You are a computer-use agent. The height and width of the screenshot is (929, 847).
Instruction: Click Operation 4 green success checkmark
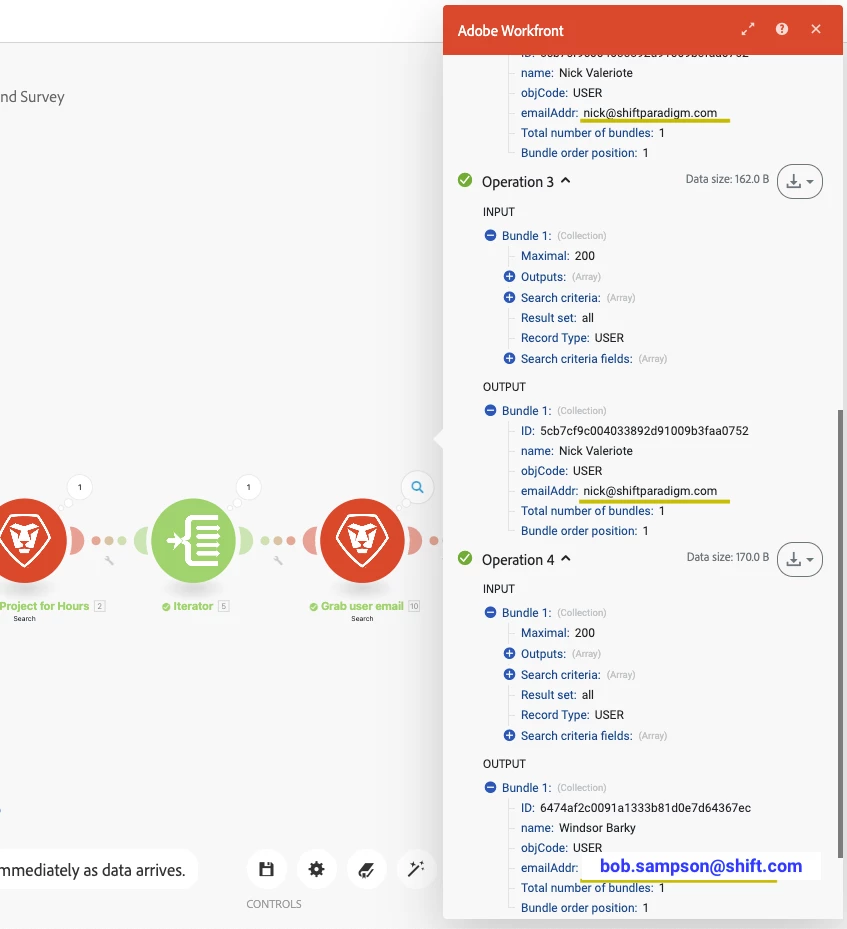pos(465,558)
